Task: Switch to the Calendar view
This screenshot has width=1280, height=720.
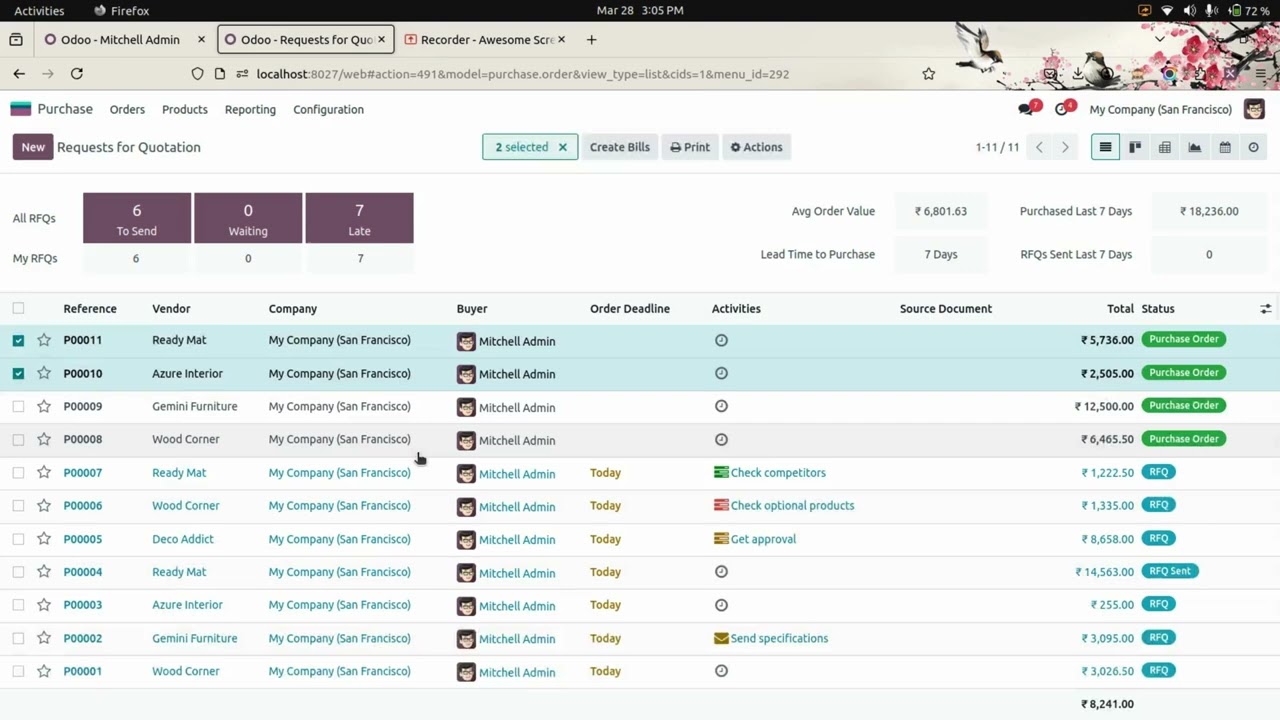Action: point(1225,147)
